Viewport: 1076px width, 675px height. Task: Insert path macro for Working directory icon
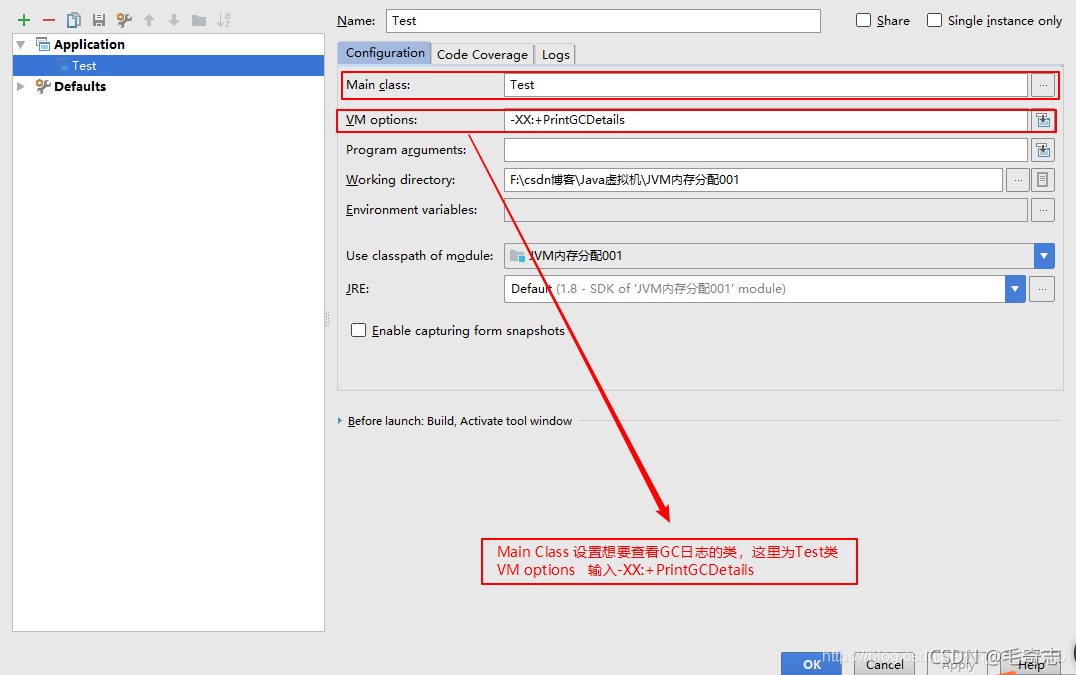pyautogui.click(x=1042, y=180)
